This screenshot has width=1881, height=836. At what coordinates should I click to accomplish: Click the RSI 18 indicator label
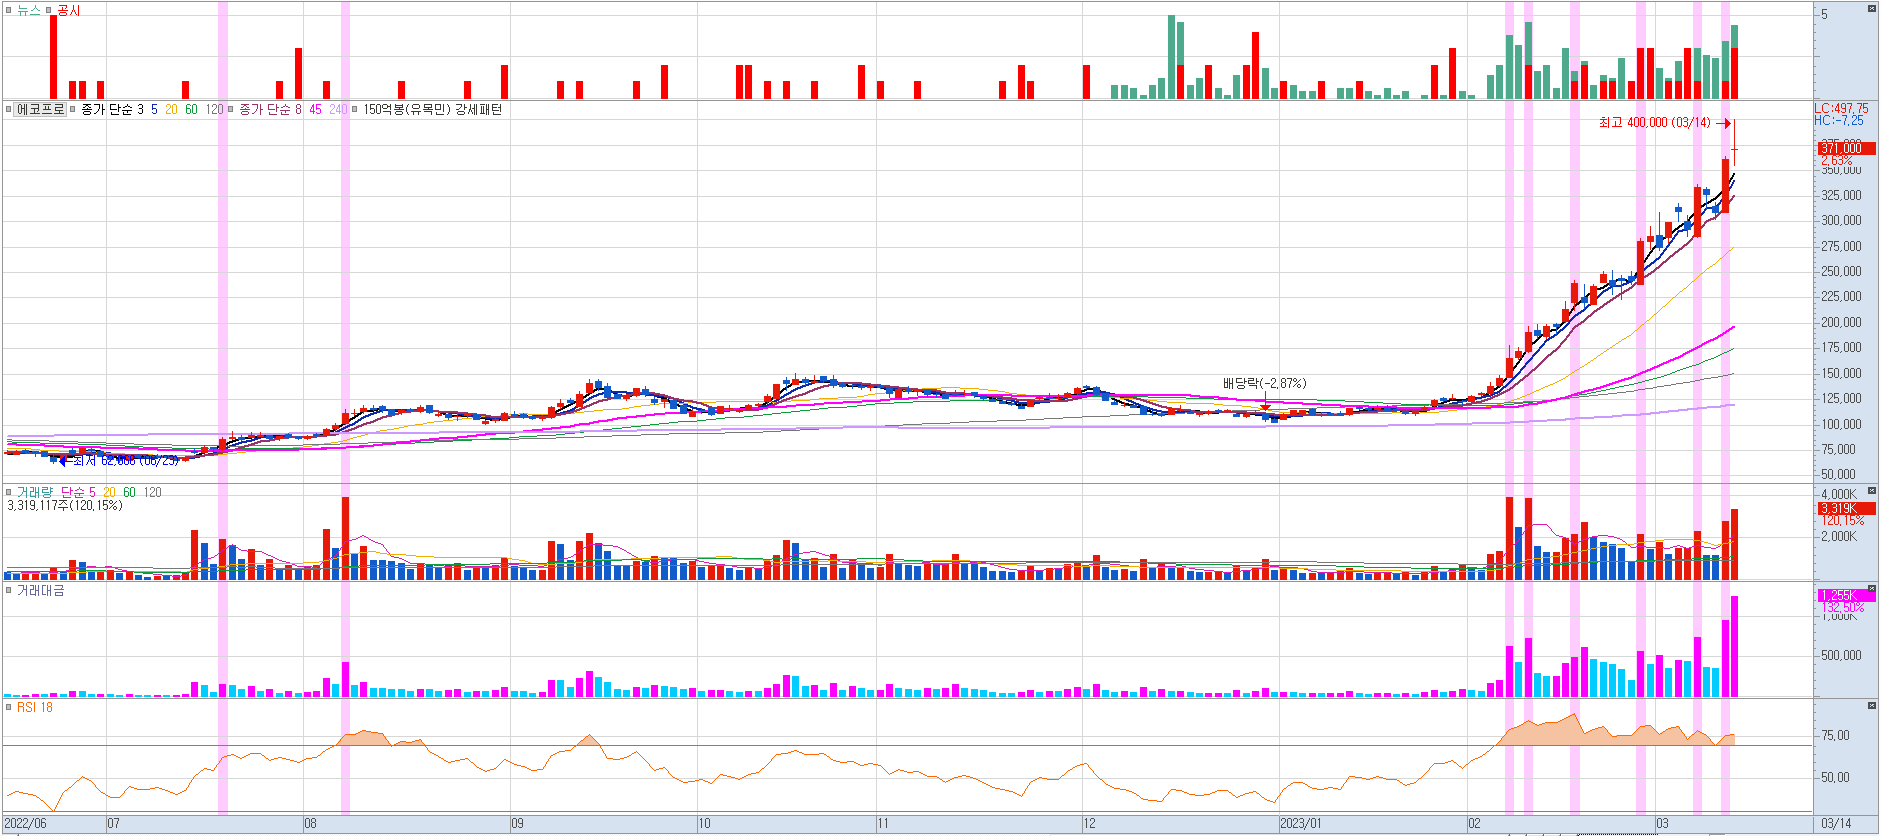pos(34,707)
